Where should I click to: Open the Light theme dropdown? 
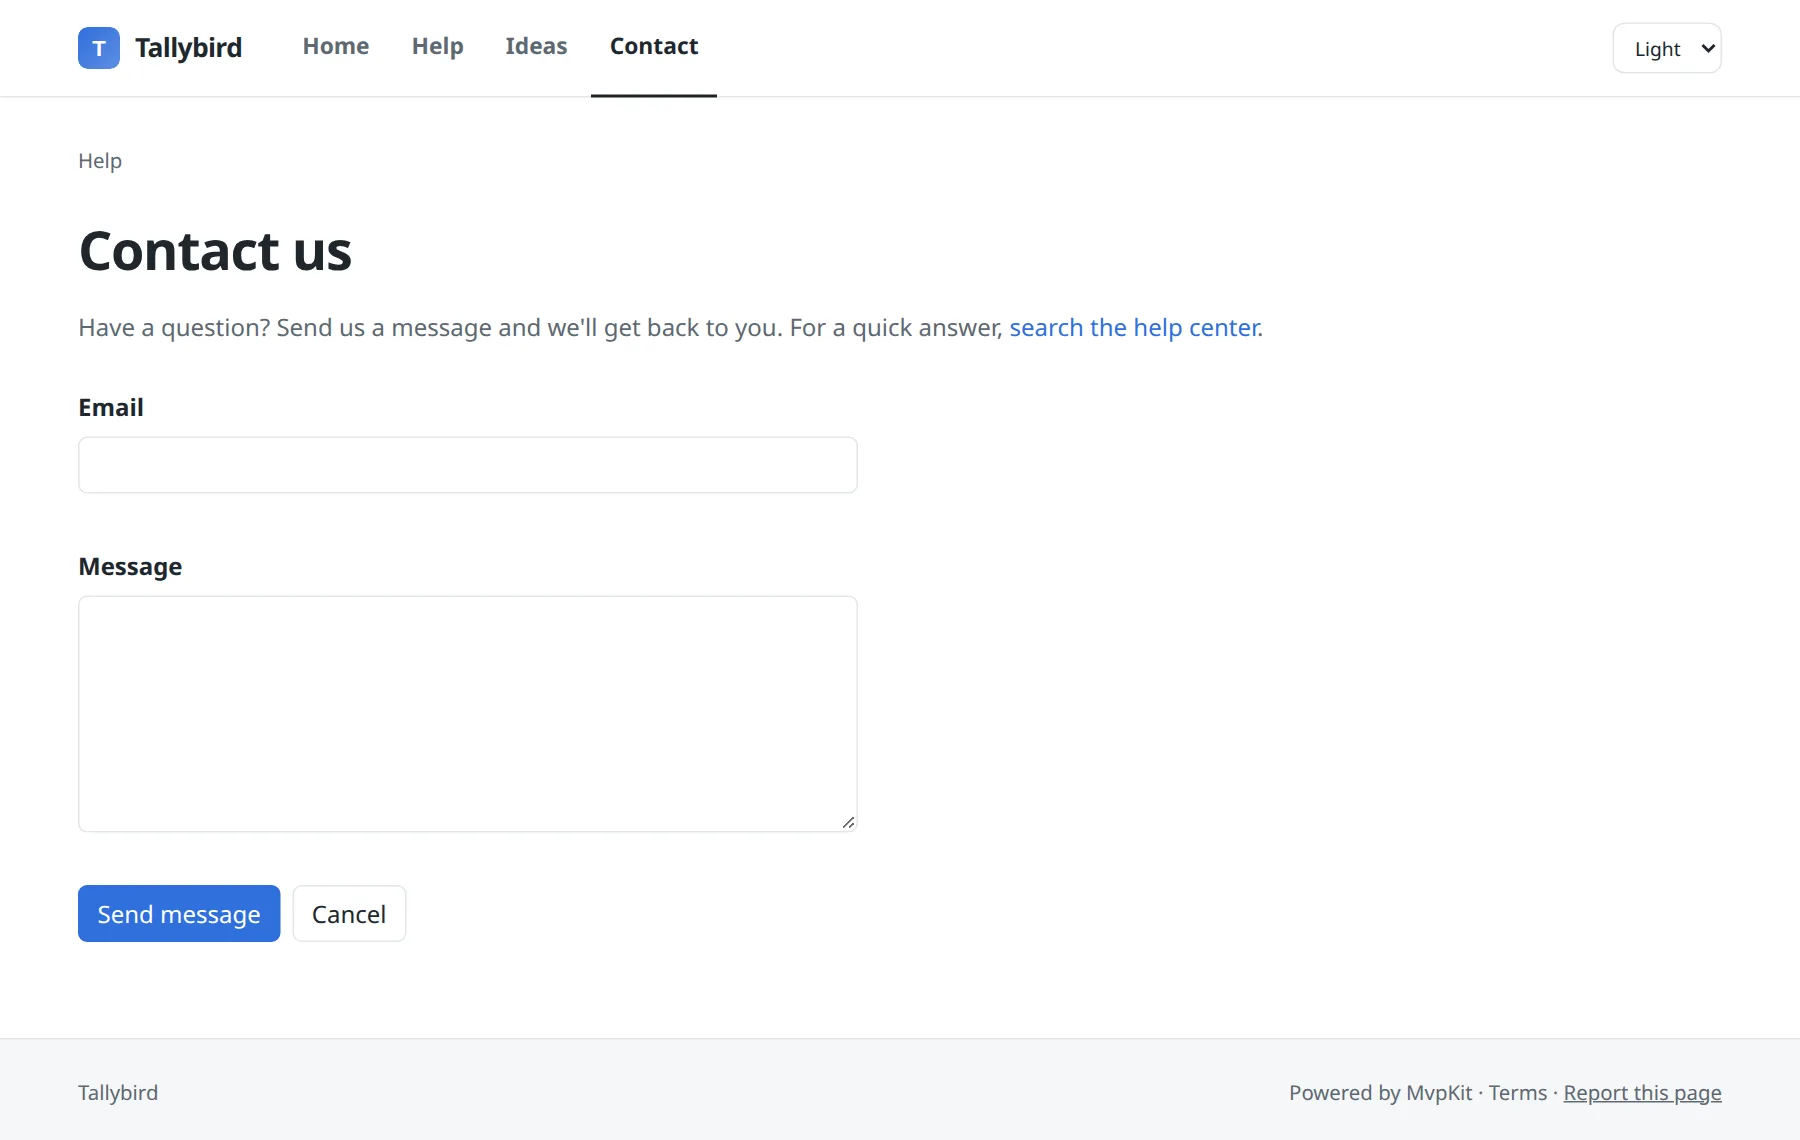pyautogui.click(x=1666, y=48)
